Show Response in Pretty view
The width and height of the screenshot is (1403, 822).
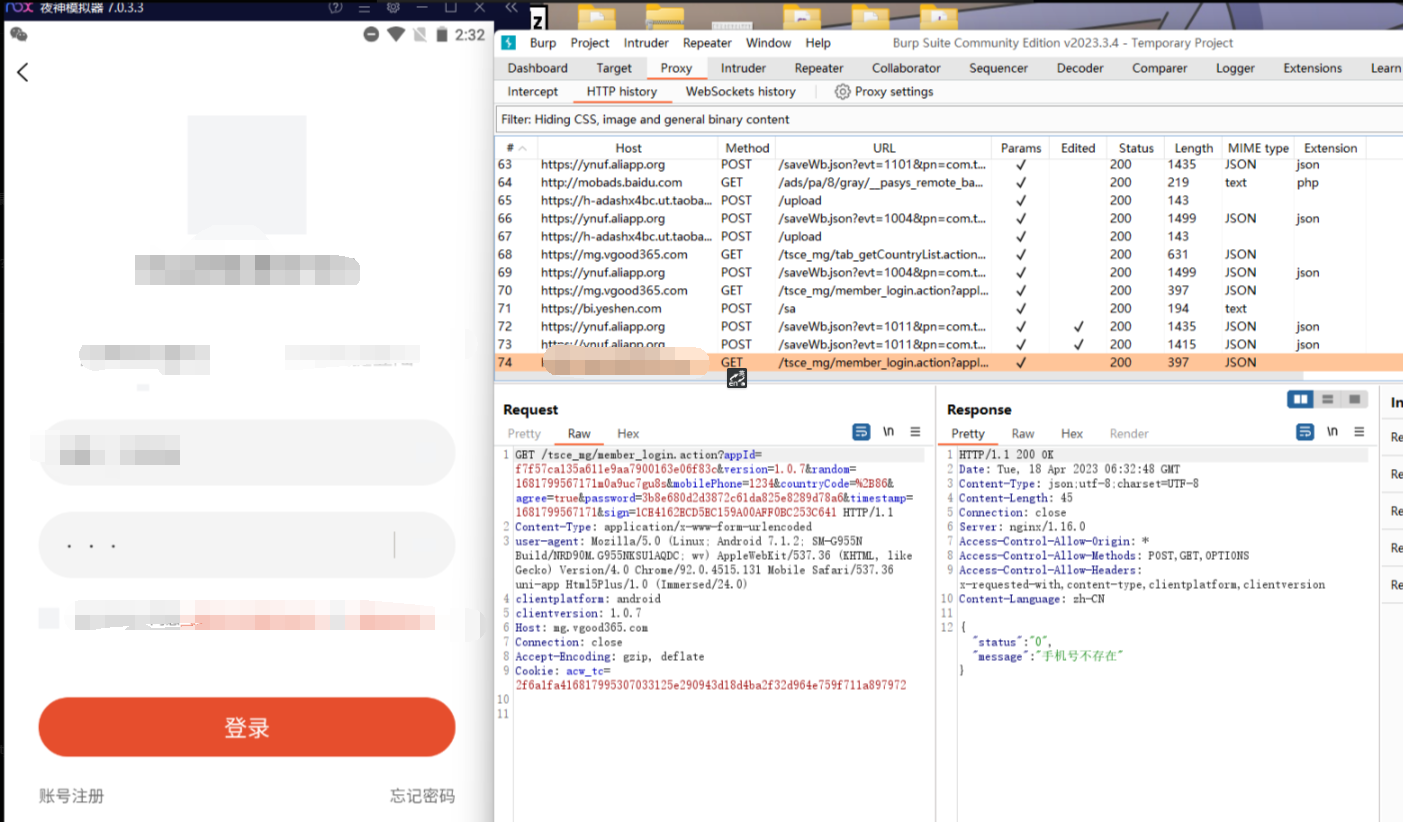tap(967, 433)
